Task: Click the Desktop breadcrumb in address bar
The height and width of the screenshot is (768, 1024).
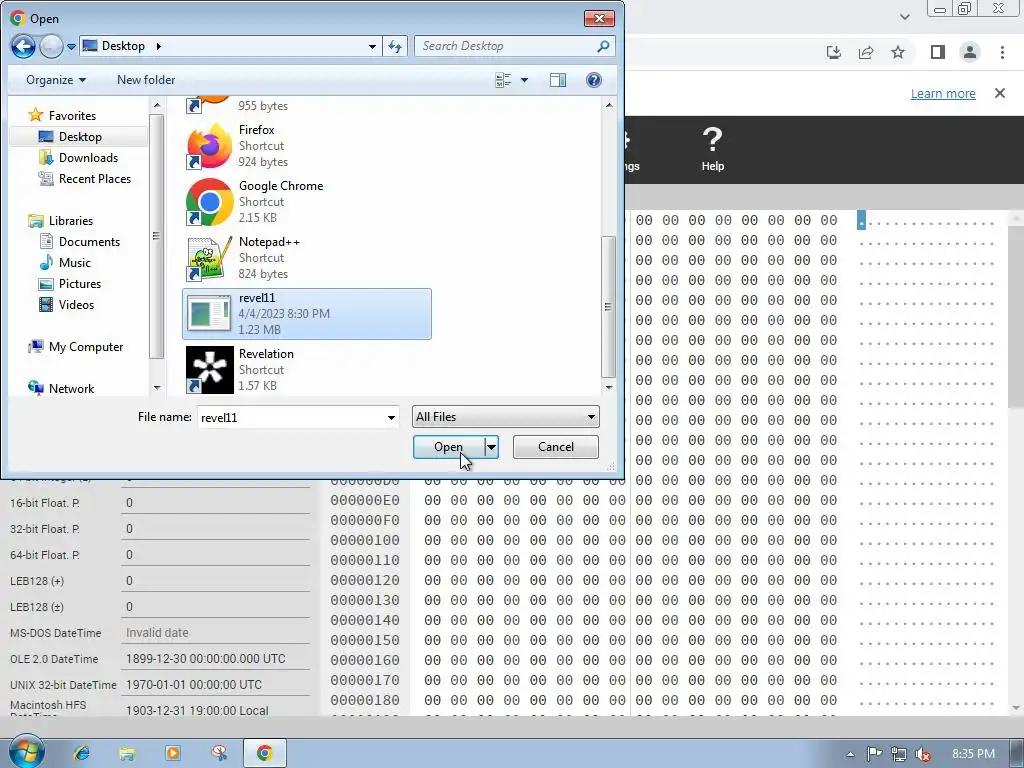Action: (x=123, y=46)
